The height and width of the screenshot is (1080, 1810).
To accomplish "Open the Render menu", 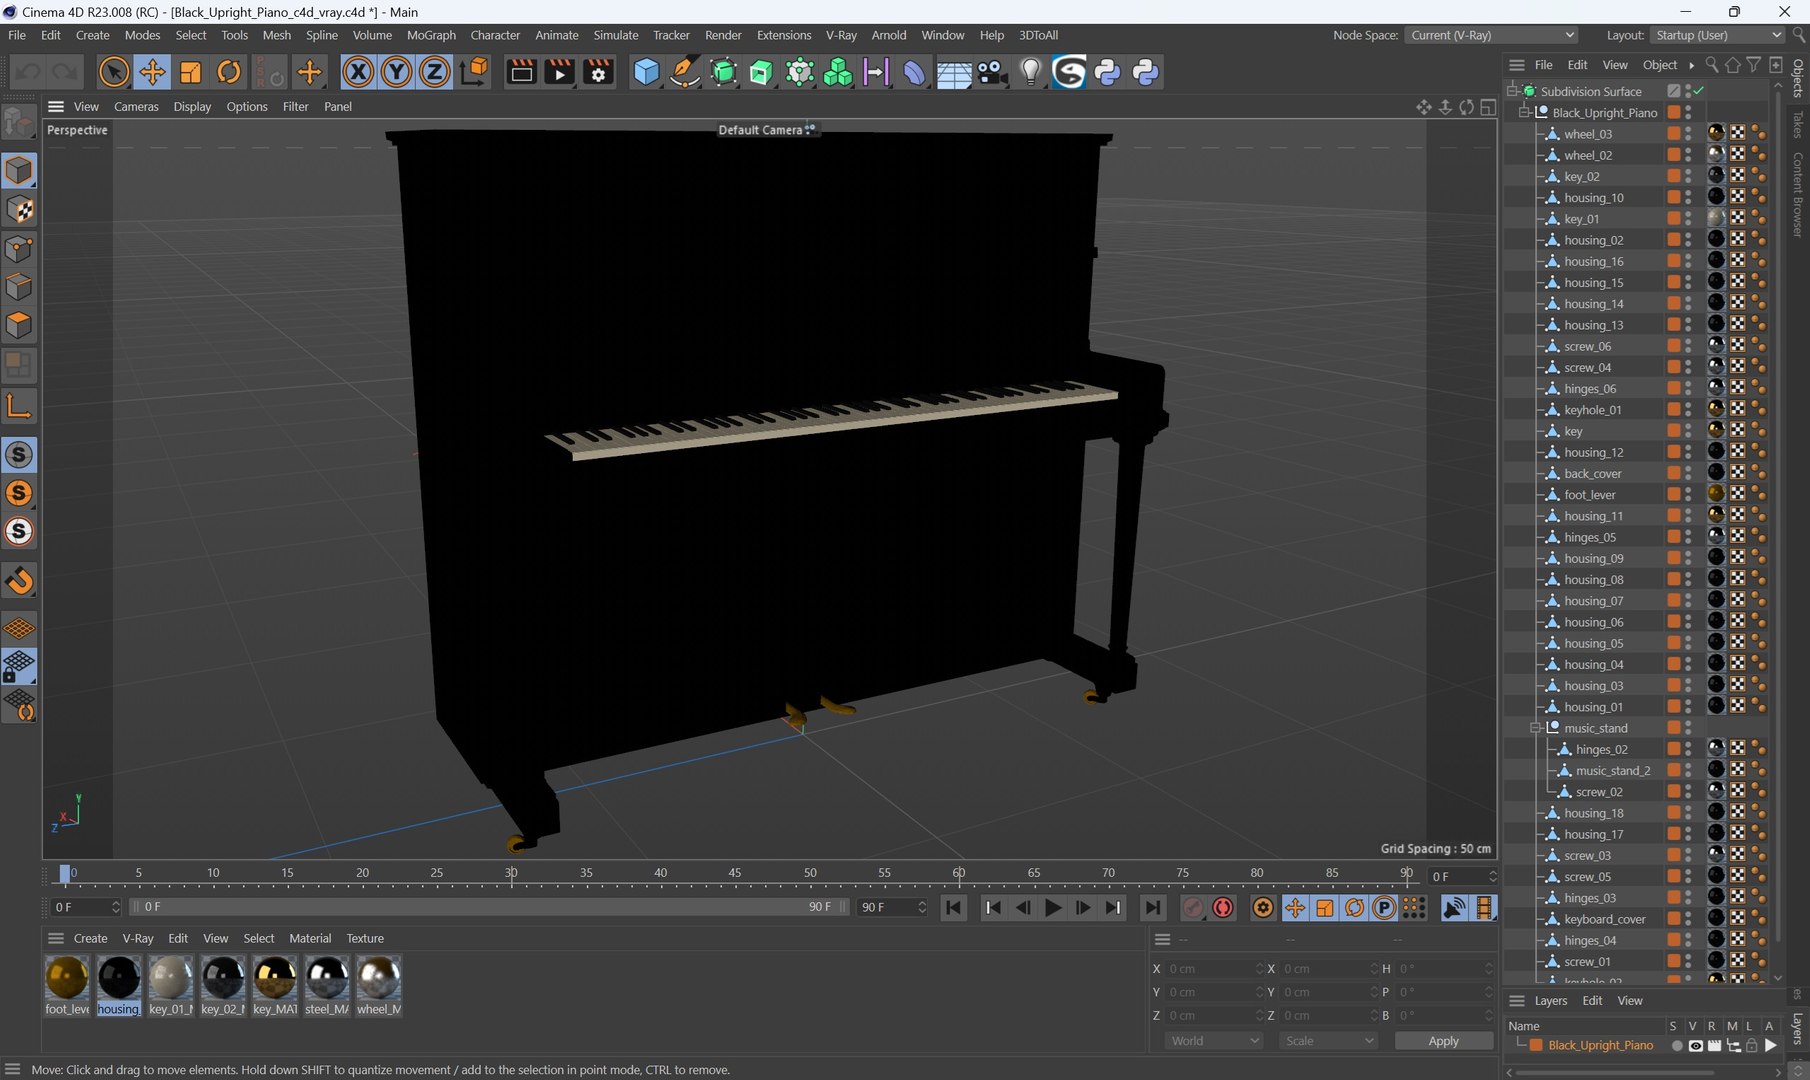I will tap(723, 35).
